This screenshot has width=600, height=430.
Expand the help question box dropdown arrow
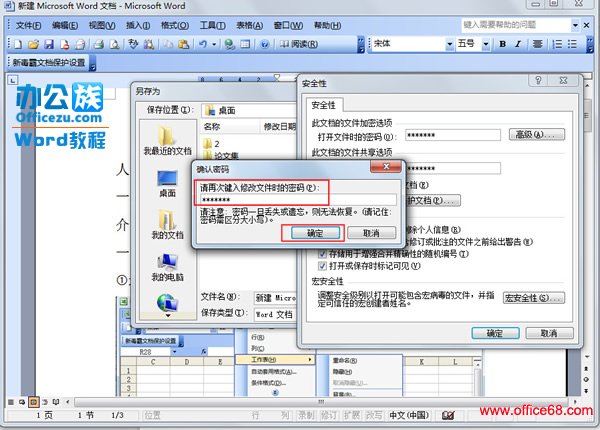(575, 25)
